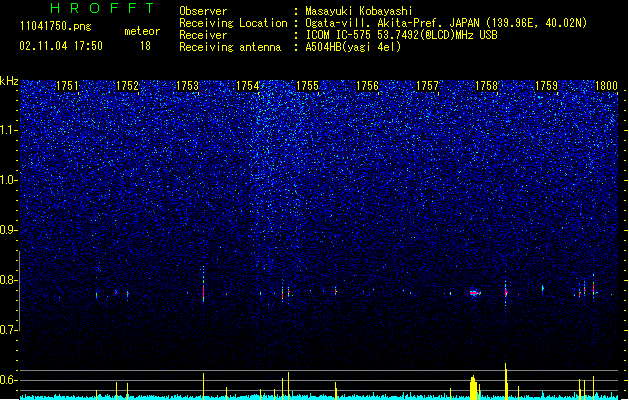
Task: Click the 'Receiver' field label
Action: click(203, 35)
